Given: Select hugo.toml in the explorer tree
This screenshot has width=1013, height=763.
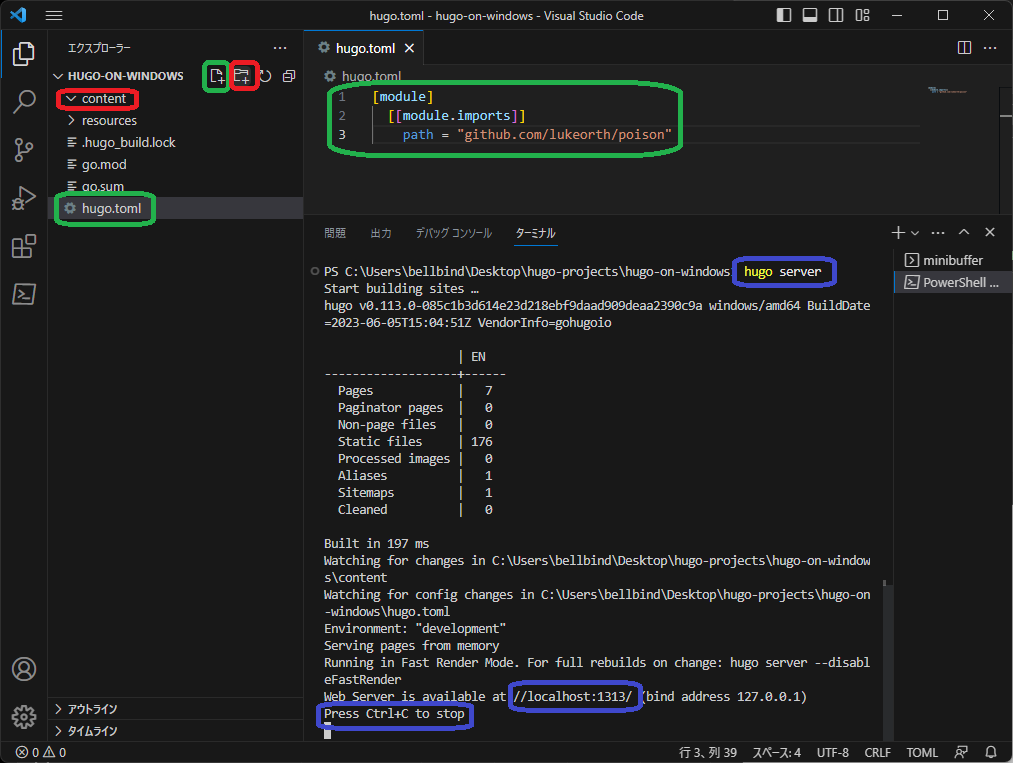Looking at the screenshot, I should (x=111, y=209).
